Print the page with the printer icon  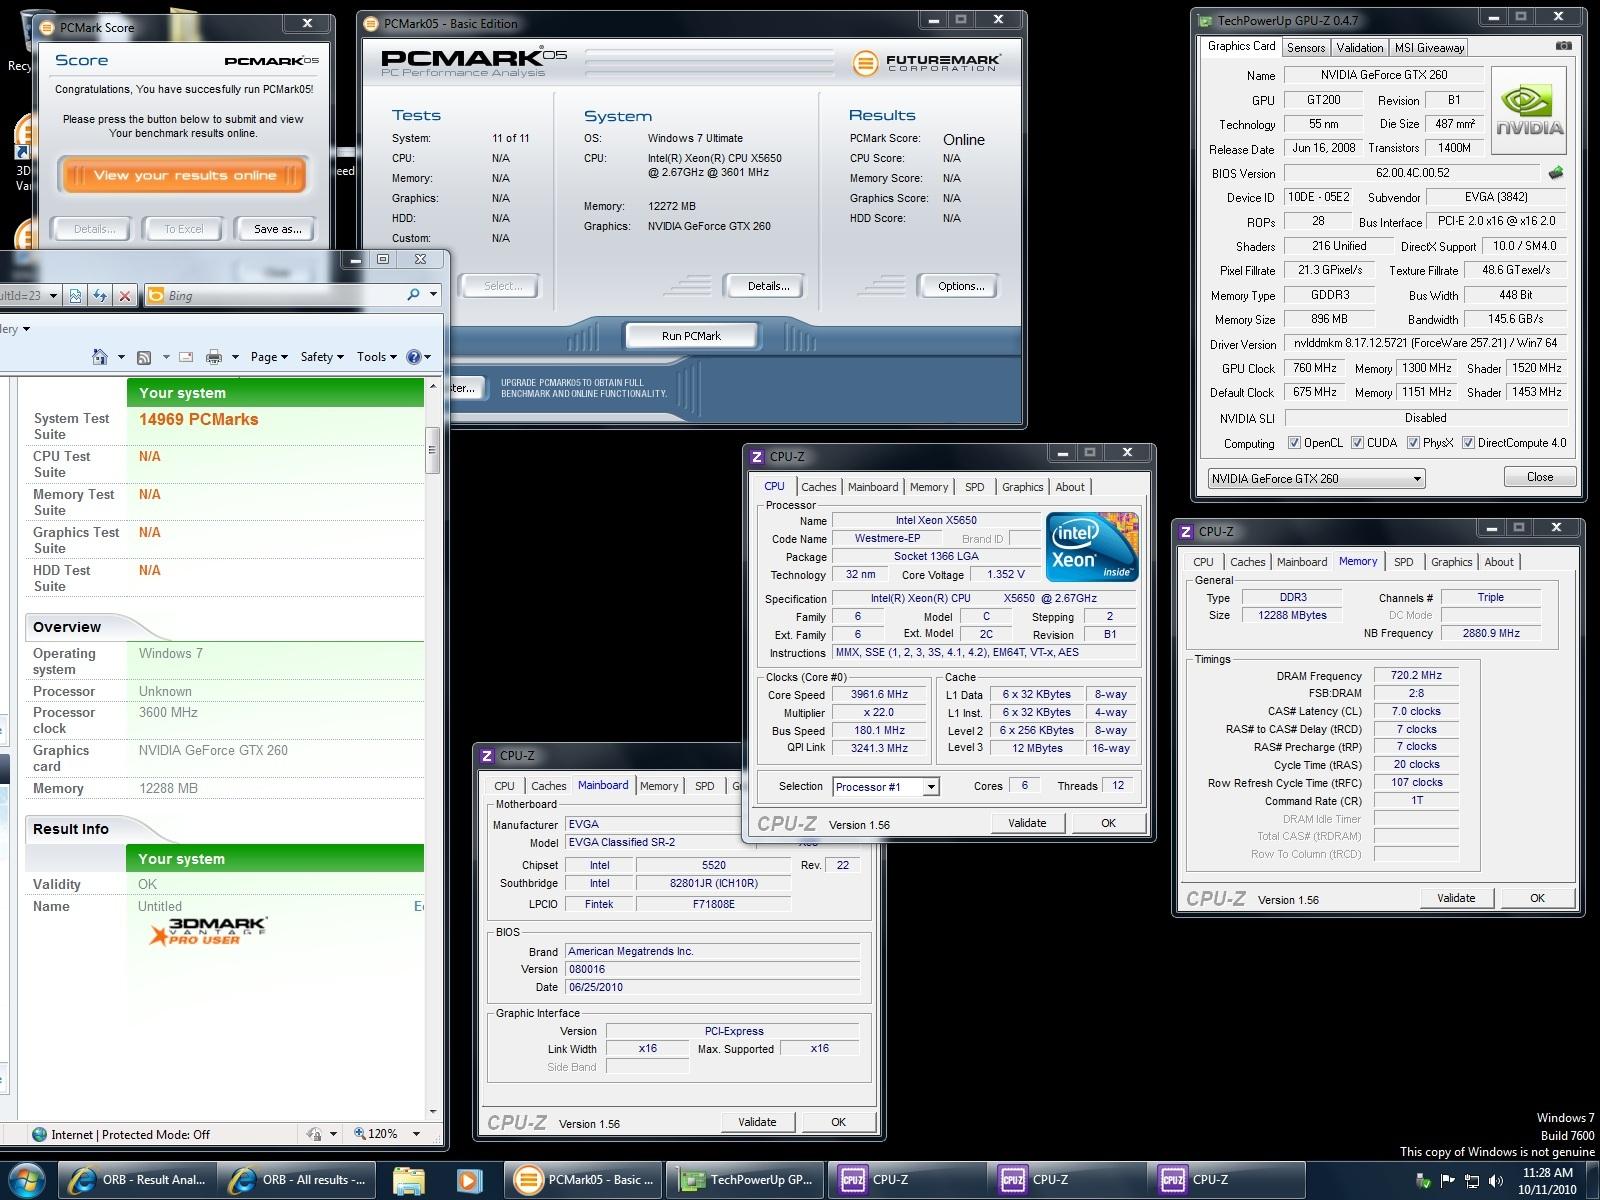click(213, 357)
